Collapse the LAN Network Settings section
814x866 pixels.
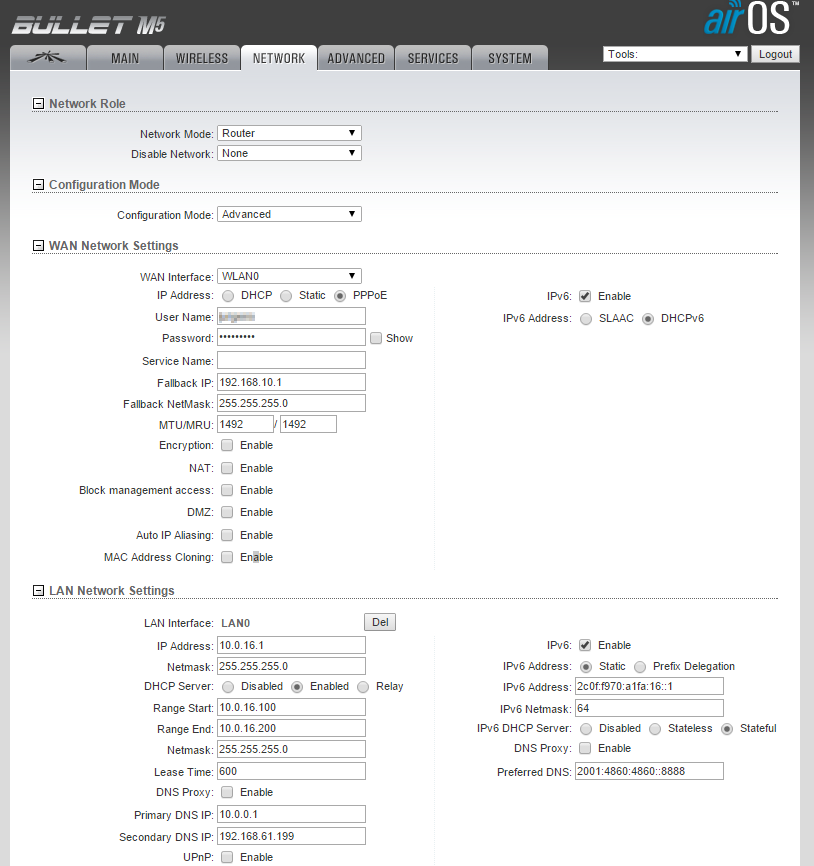[37, 591]
